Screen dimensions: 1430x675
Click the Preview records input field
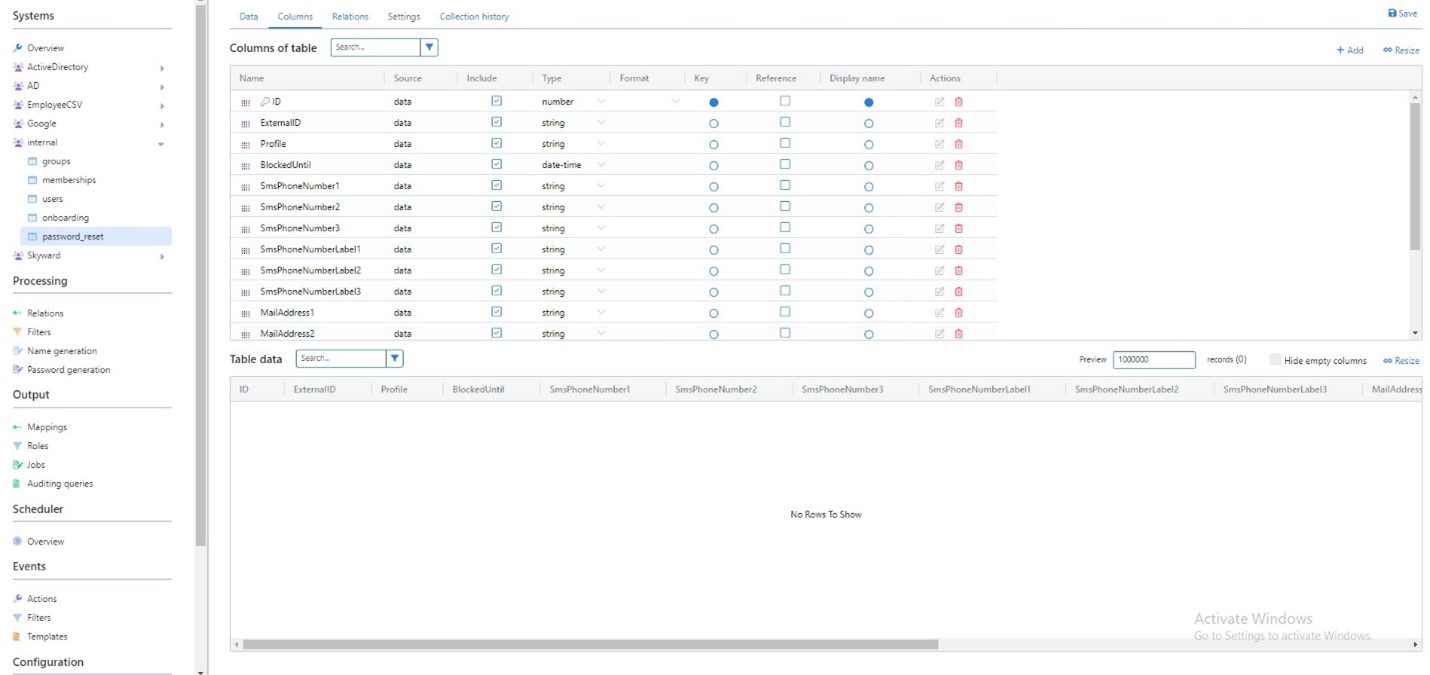[x=1154, y=359]
